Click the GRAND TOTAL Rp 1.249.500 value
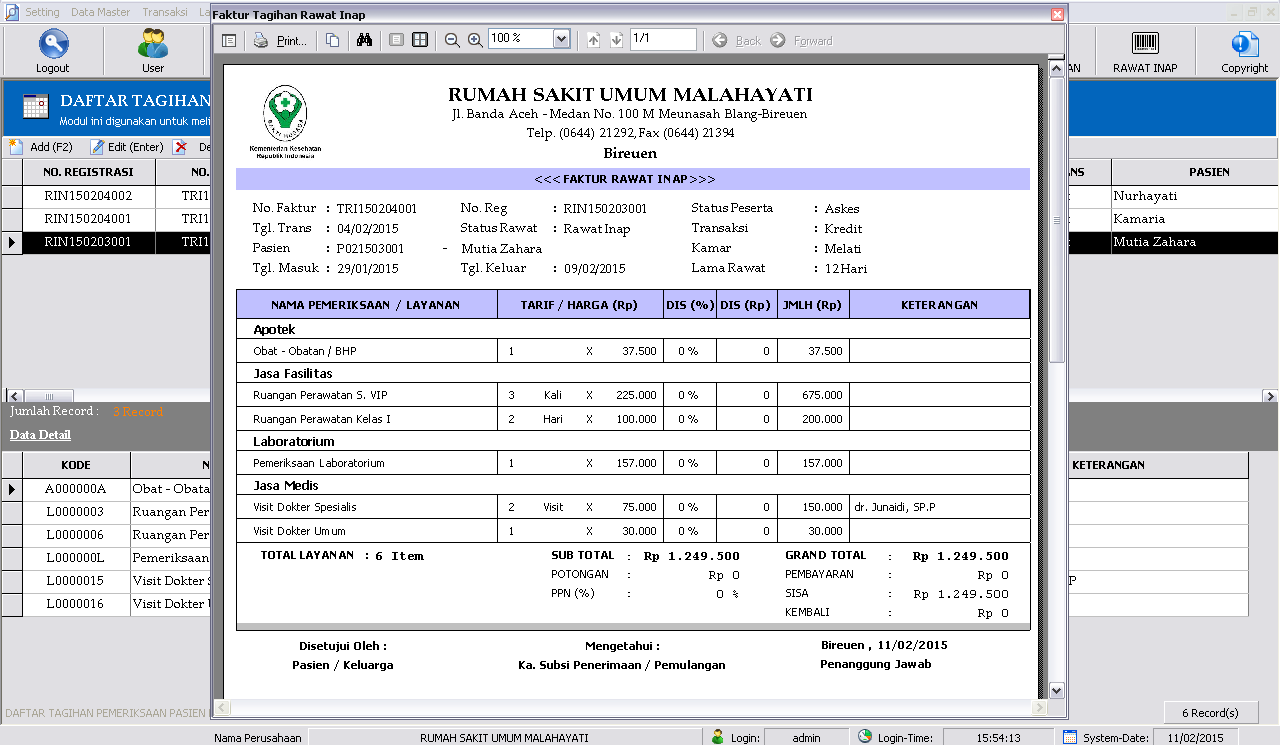The image size is (1280, 745). [x=961, y=556]
